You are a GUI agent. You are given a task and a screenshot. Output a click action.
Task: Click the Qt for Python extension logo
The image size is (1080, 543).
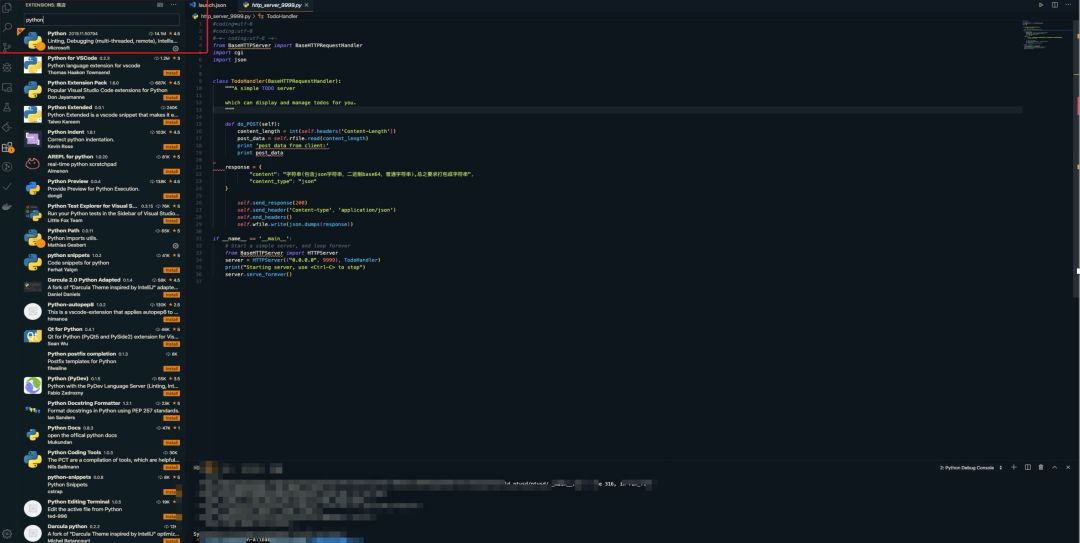32,336
